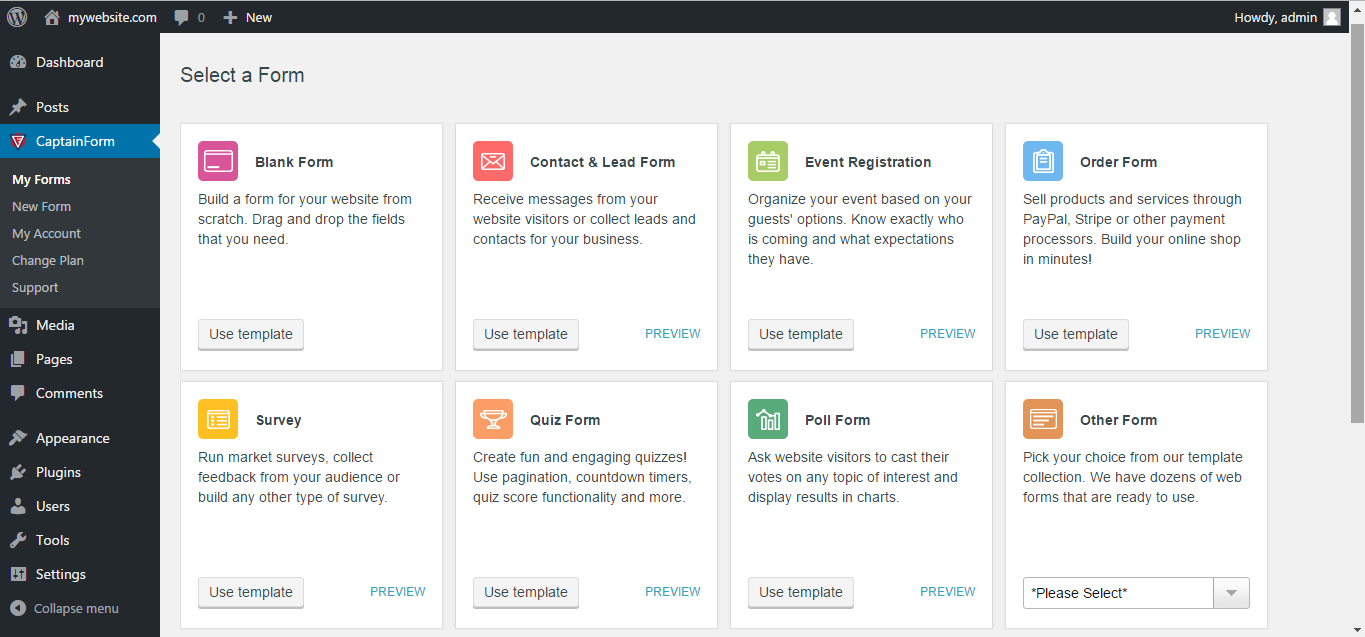Click the Posts pushpin icon

18,107
